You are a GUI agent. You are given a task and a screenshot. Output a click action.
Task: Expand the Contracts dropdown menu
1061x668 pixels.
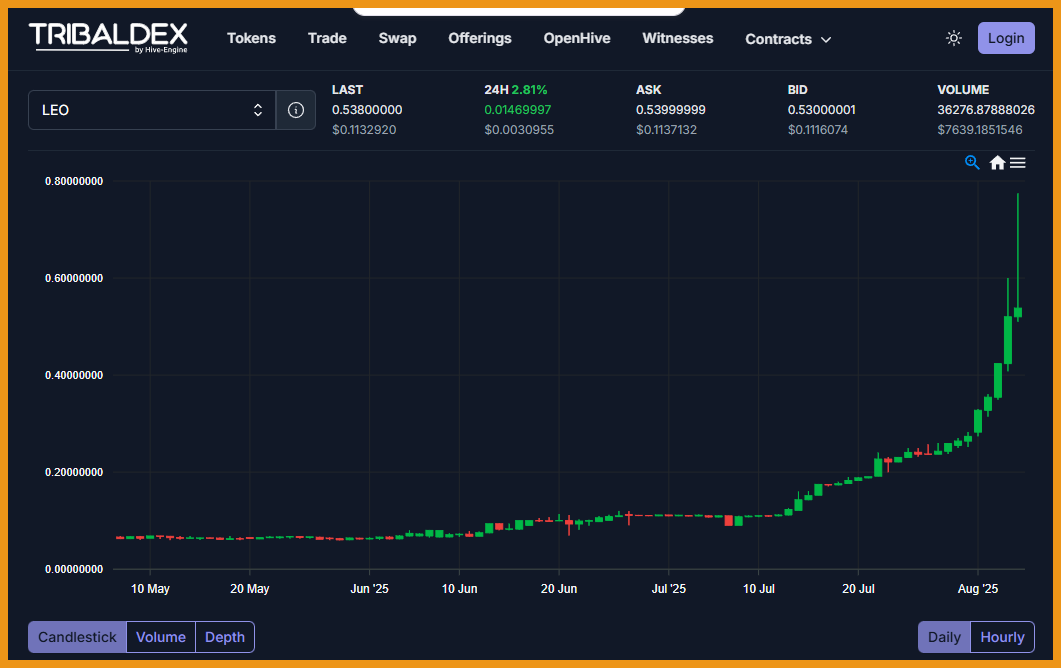788,39
